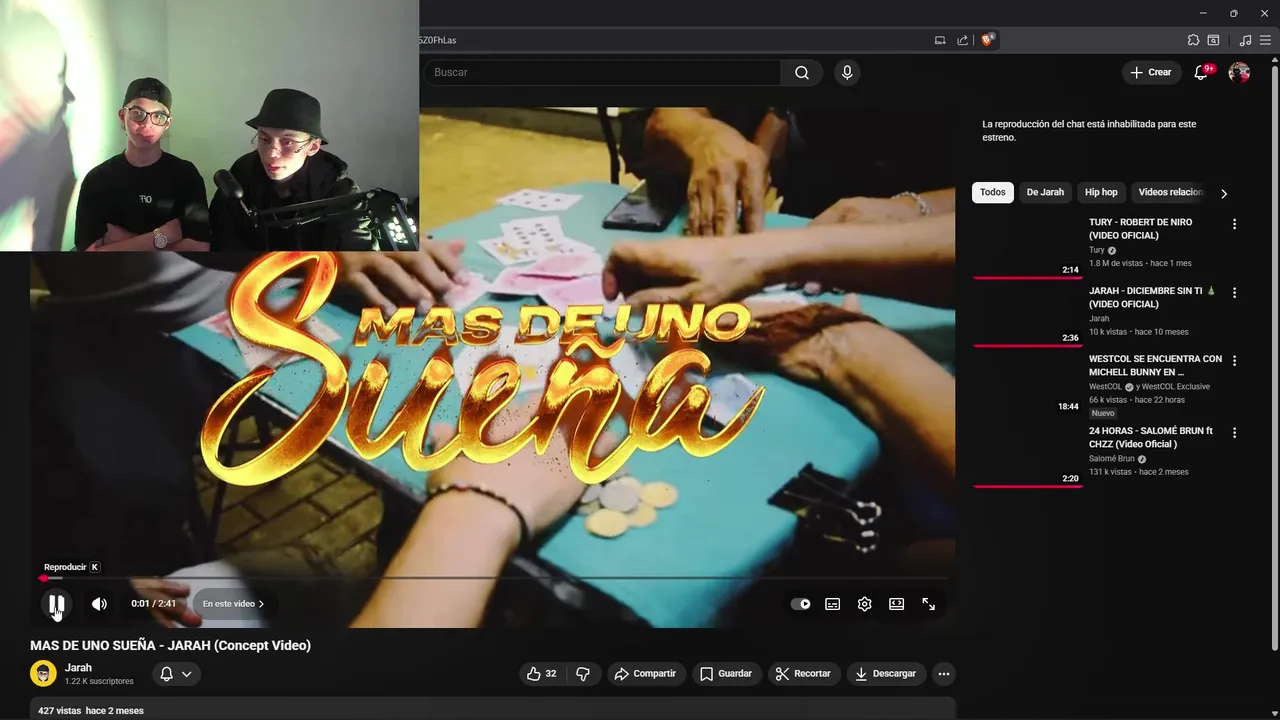This screenshot has height=720, width=1280.
Task: Click the Descargar download button
Action: point(885,674)
